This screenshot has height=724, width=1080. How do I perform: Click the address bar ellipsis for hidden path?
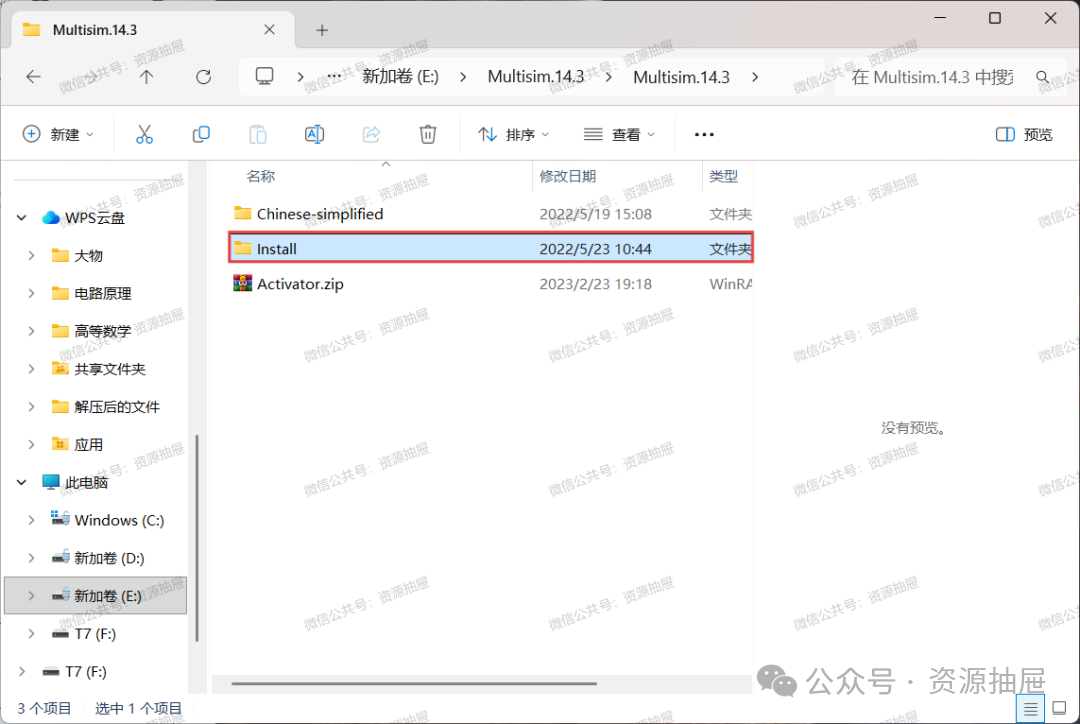coord(334,76)
